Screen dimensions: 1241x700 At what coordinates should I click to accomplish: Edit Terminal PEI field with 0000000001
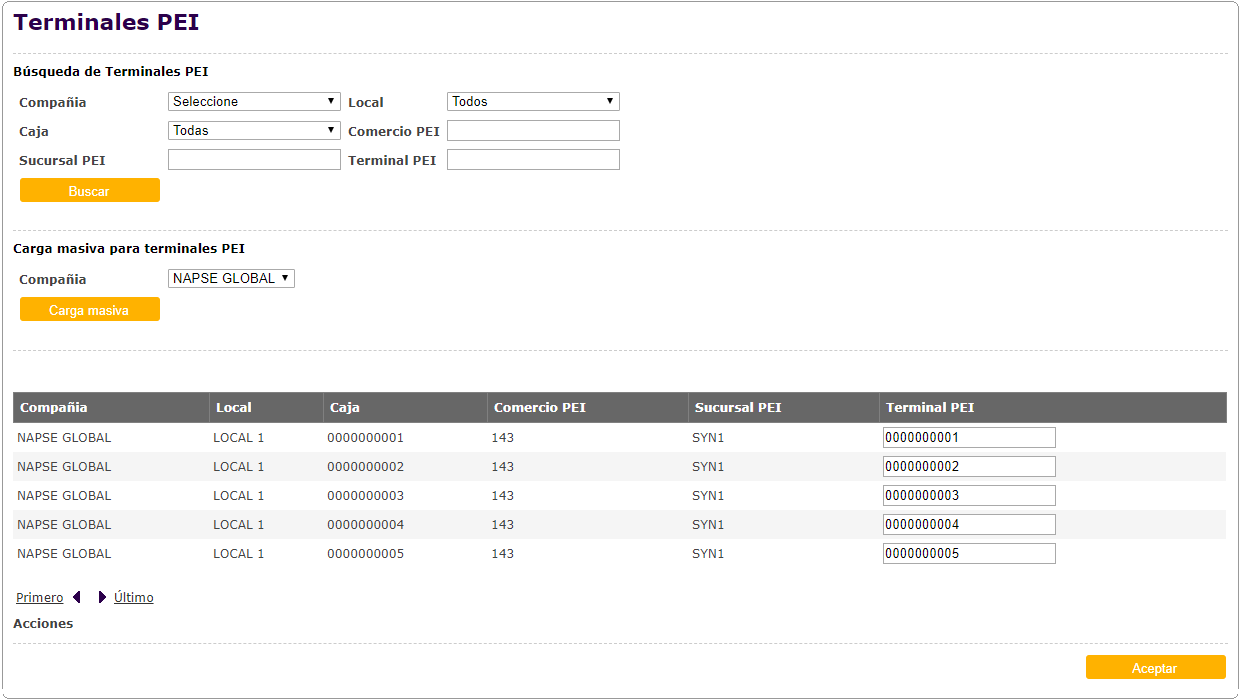pos(969,438)
